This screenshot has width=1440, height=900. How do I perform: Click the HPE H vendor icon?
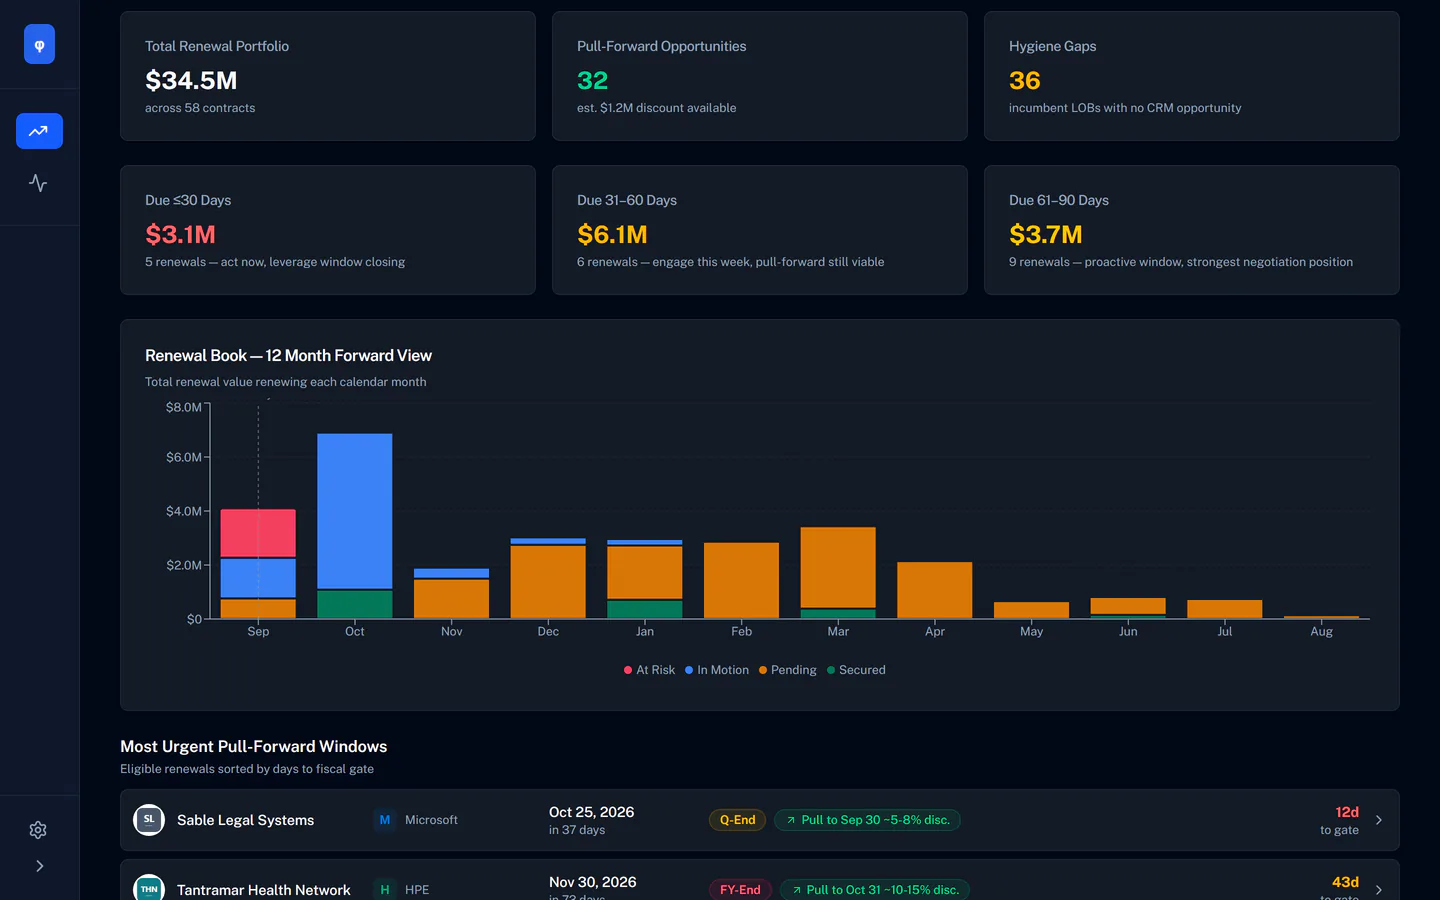tap(385, 889)
